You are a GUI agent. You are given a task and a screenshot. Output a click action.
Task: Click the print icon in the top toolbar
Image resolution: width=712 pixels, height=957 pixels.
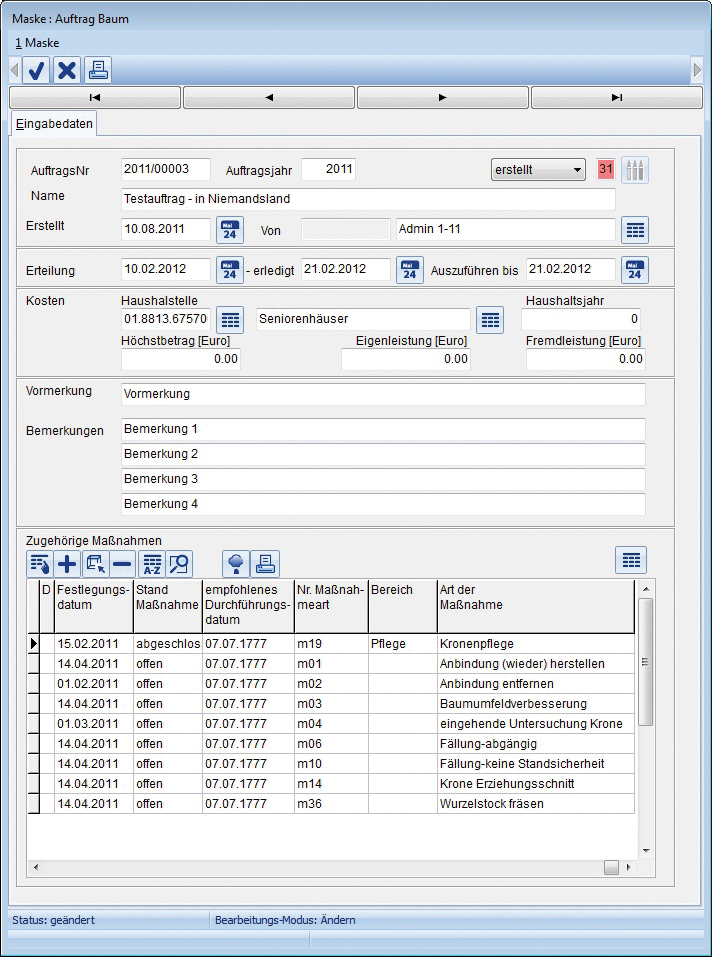pos(97,70)
